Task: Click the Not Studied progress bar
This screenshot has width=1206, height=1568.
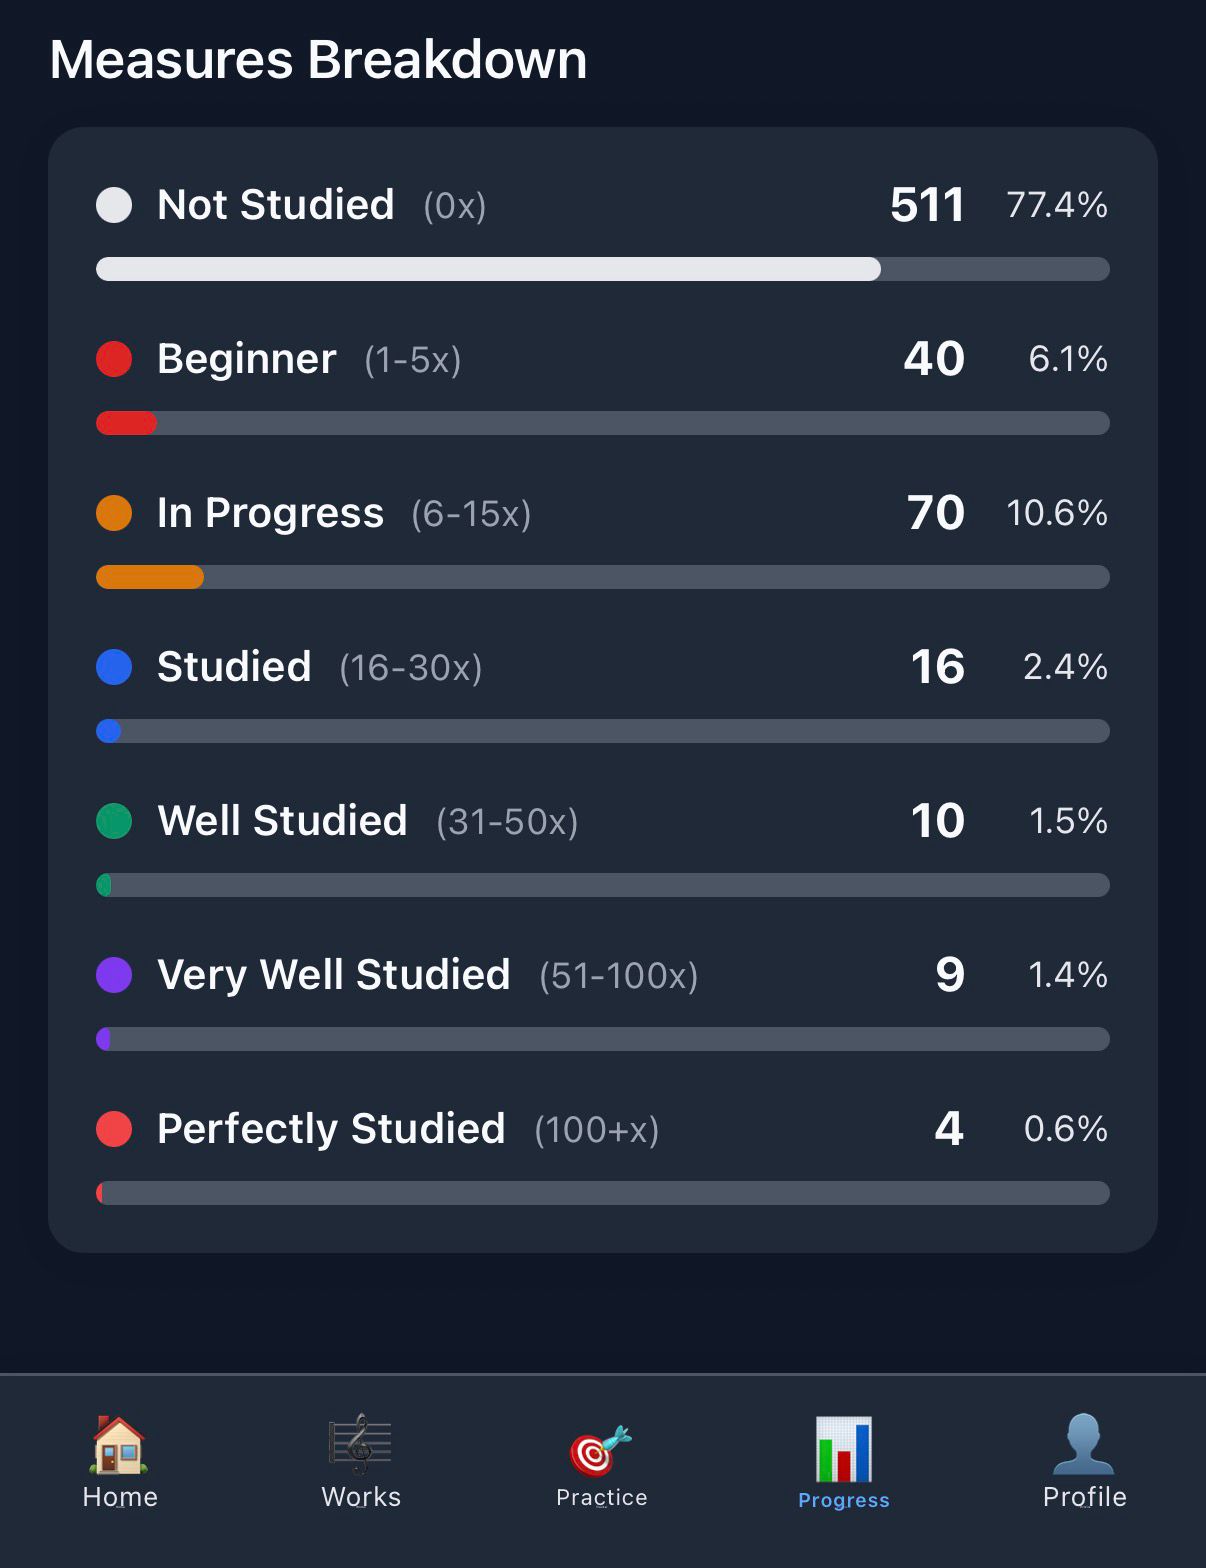Action: click(602, 269)
